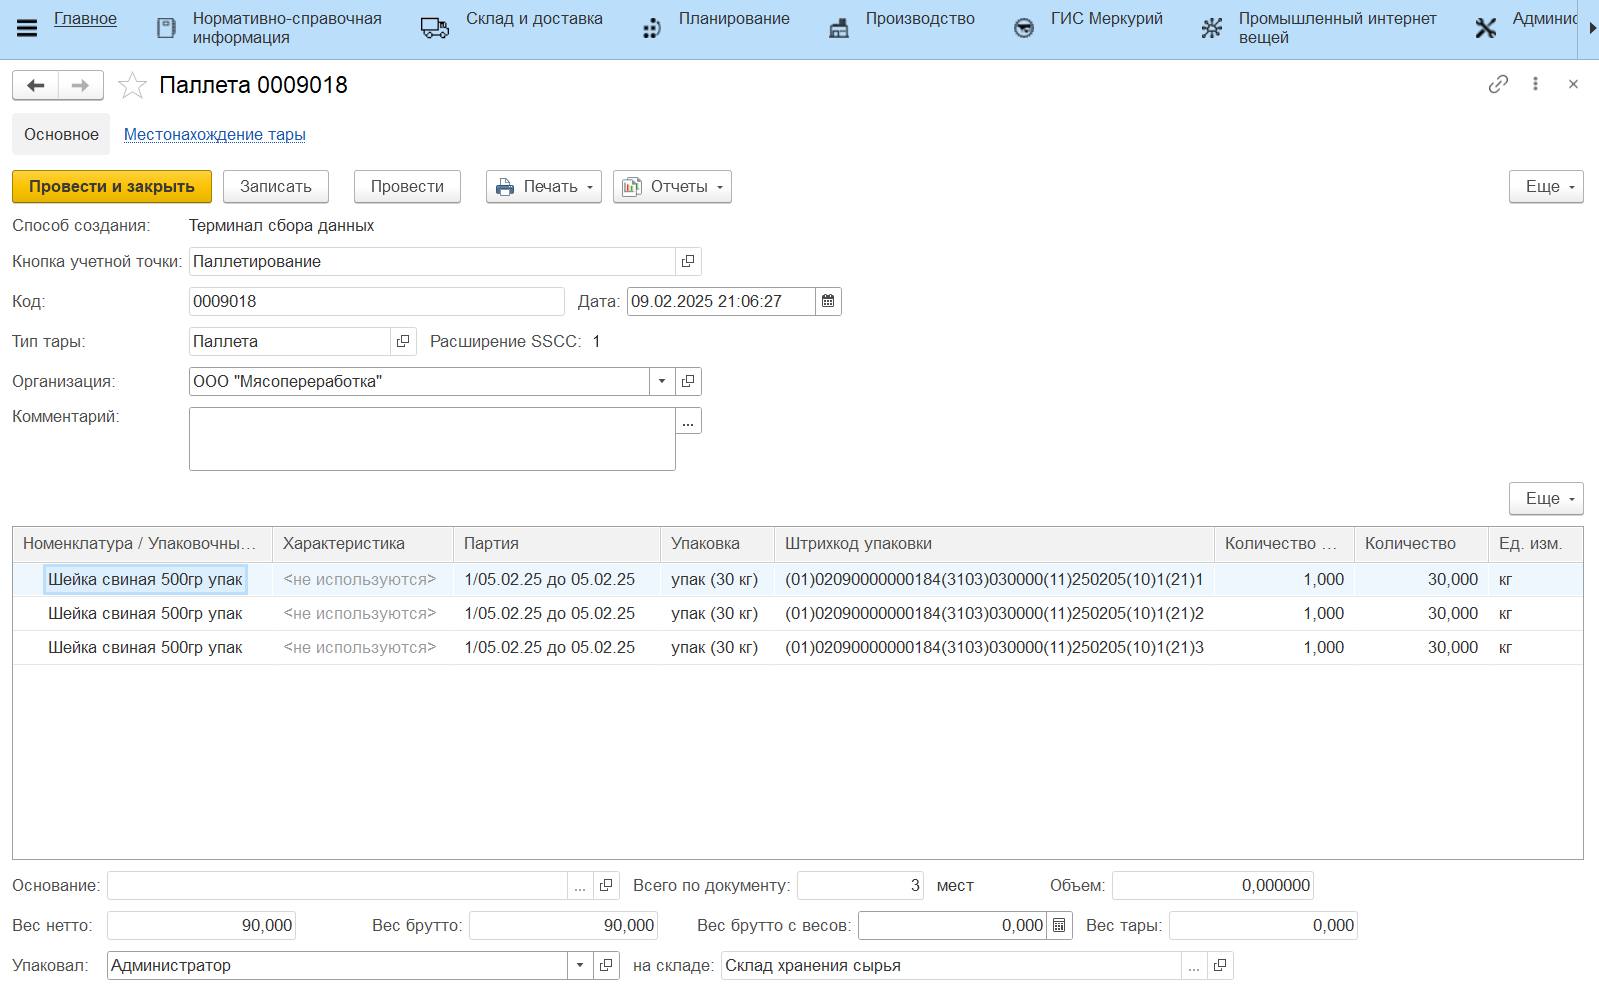The height and width of the screenshot is (990, 1599).
Task: Expand the Упаковал user dropdown
Action: click(580, 966)
